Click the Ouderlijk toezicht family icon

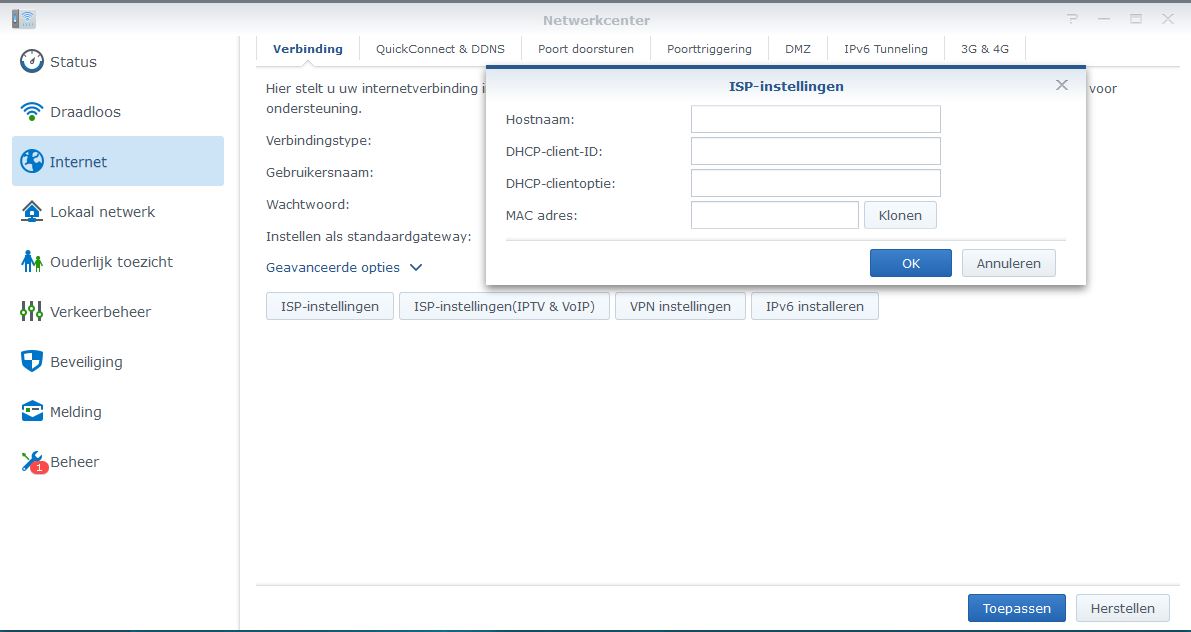pos(32,261)
